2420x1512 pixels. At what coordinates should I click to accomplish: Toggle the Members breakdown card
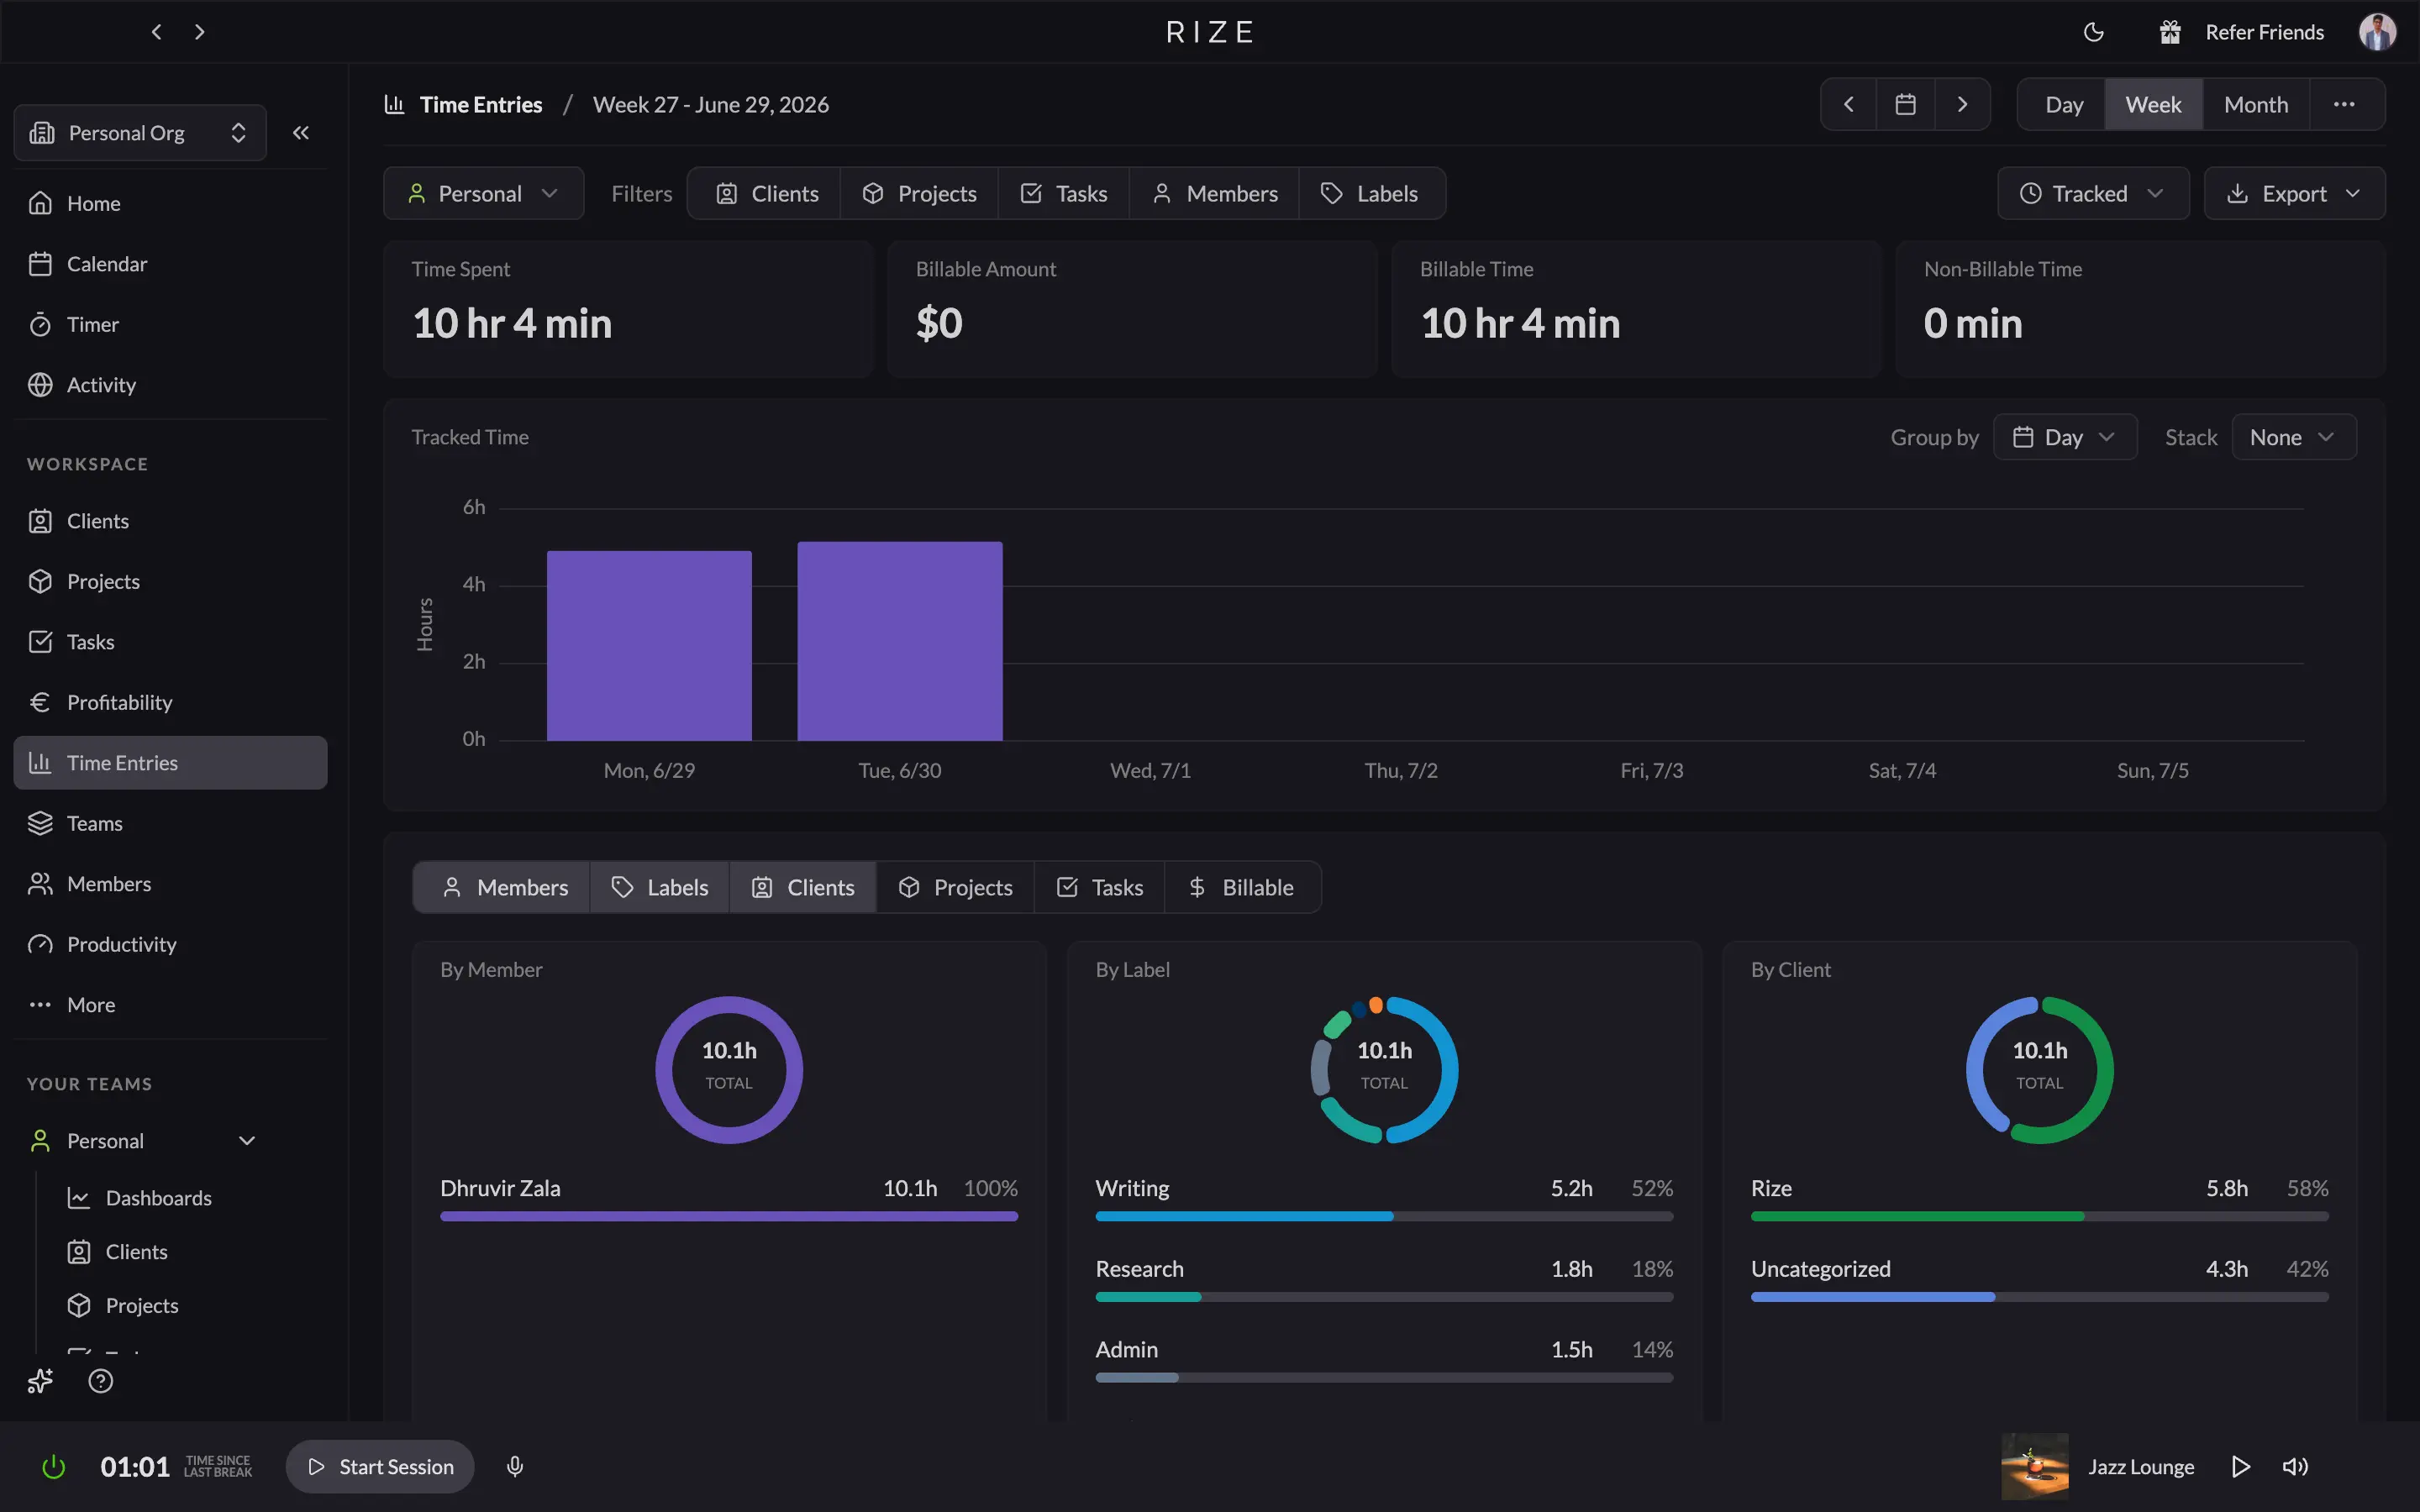click(x=502, y=887)
